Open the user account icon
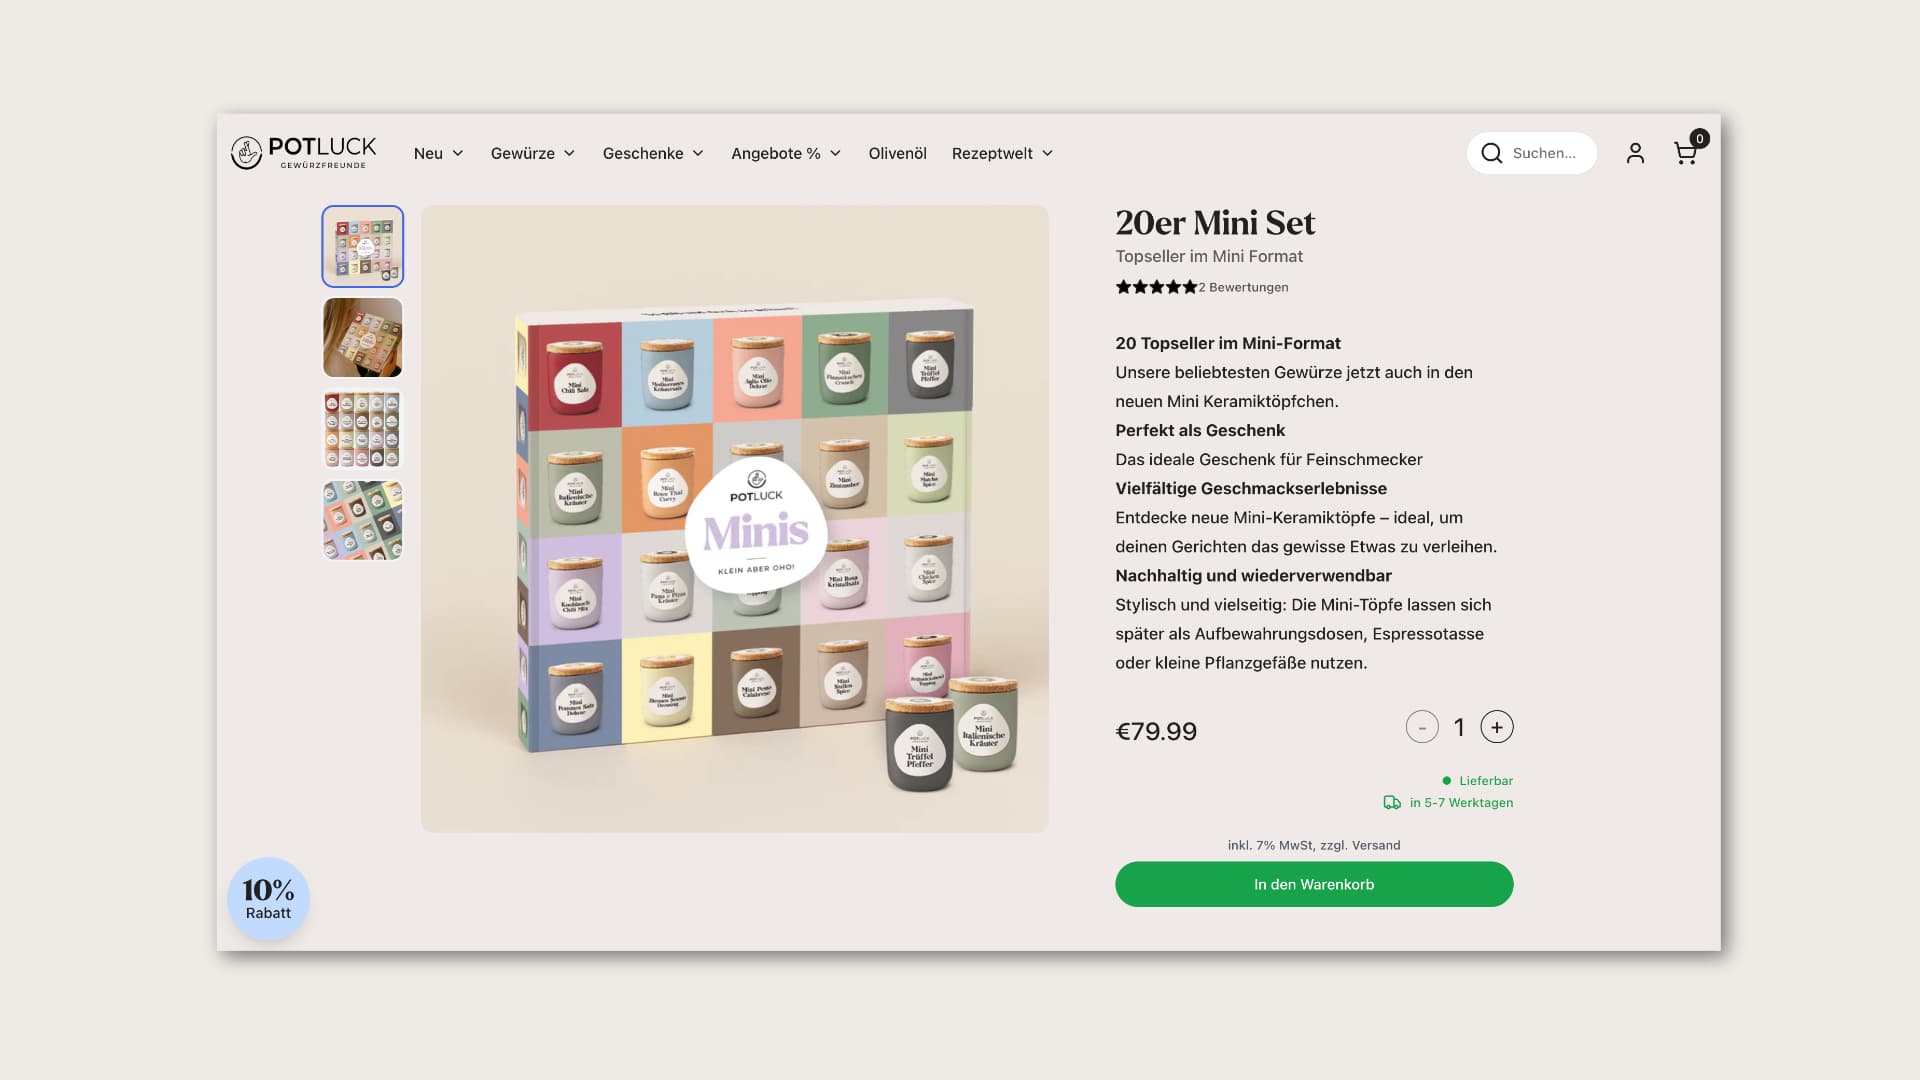 [1635, 153]
